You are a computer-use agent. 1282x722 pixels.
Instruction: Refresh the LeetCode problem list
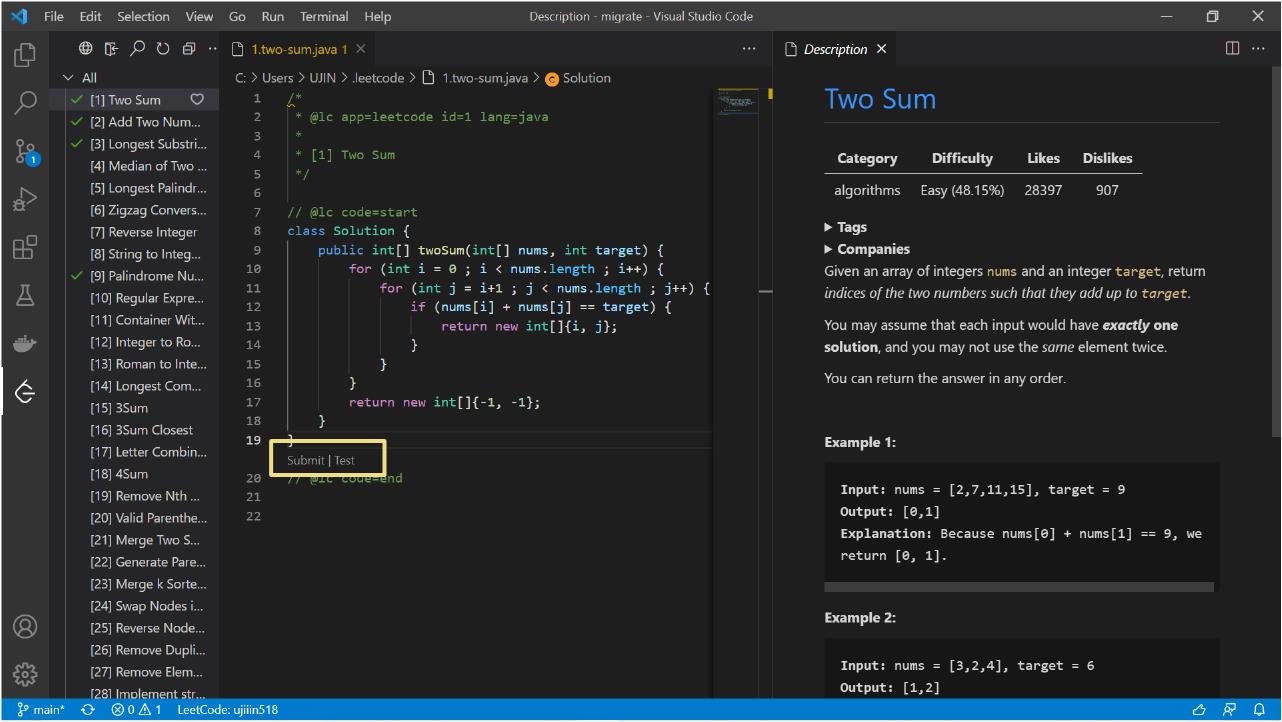pos(163,48)
